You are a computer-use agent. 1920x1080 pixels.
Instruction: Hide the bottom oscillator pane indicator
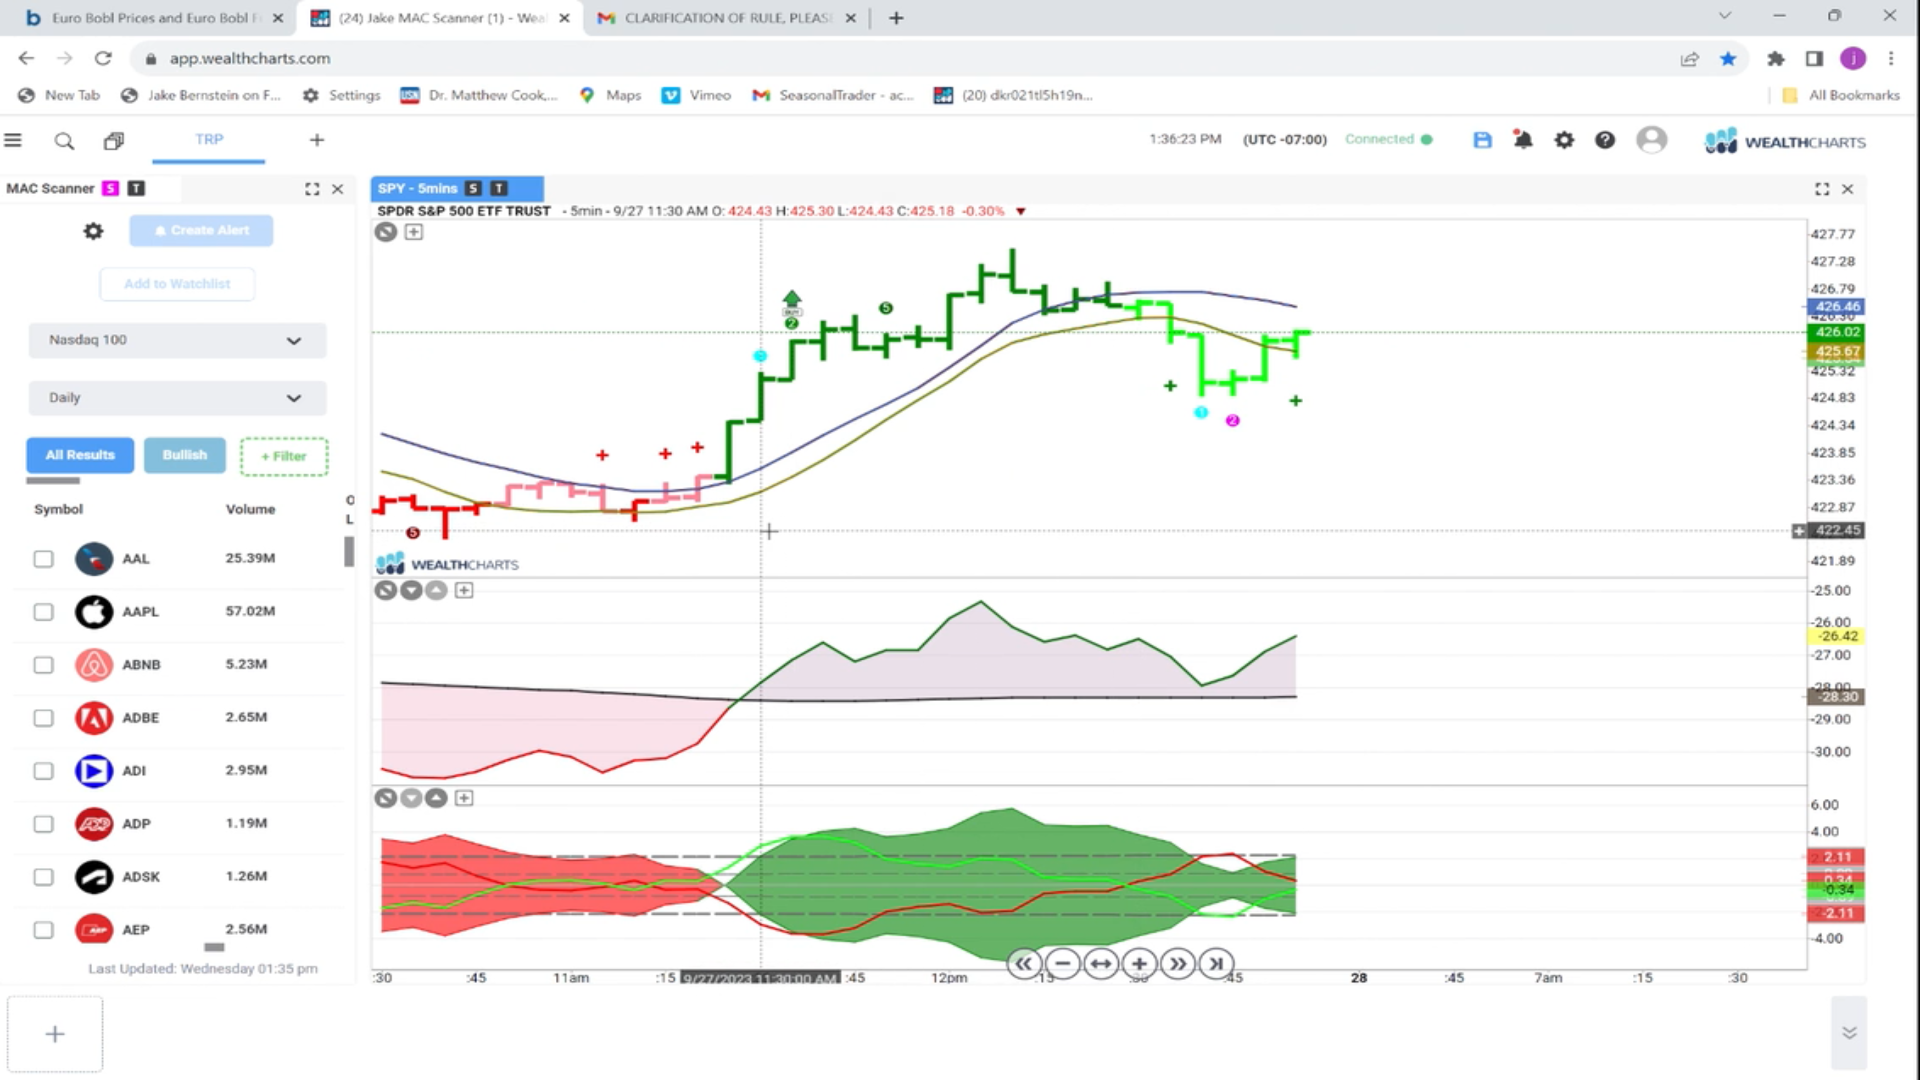(x=385, y=798)
